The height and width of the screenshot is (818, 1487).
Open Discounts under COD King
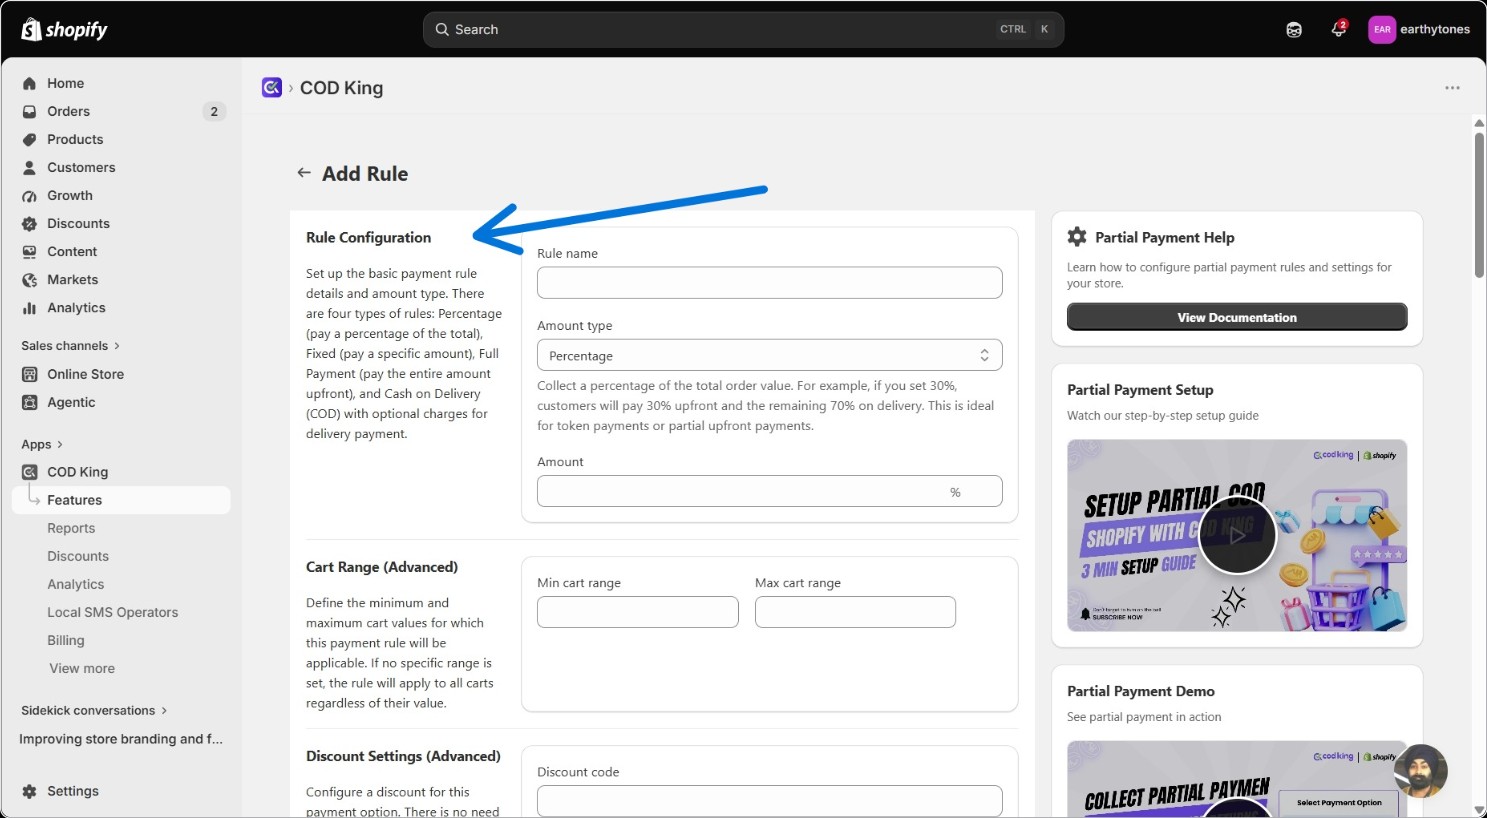[78, 556]
